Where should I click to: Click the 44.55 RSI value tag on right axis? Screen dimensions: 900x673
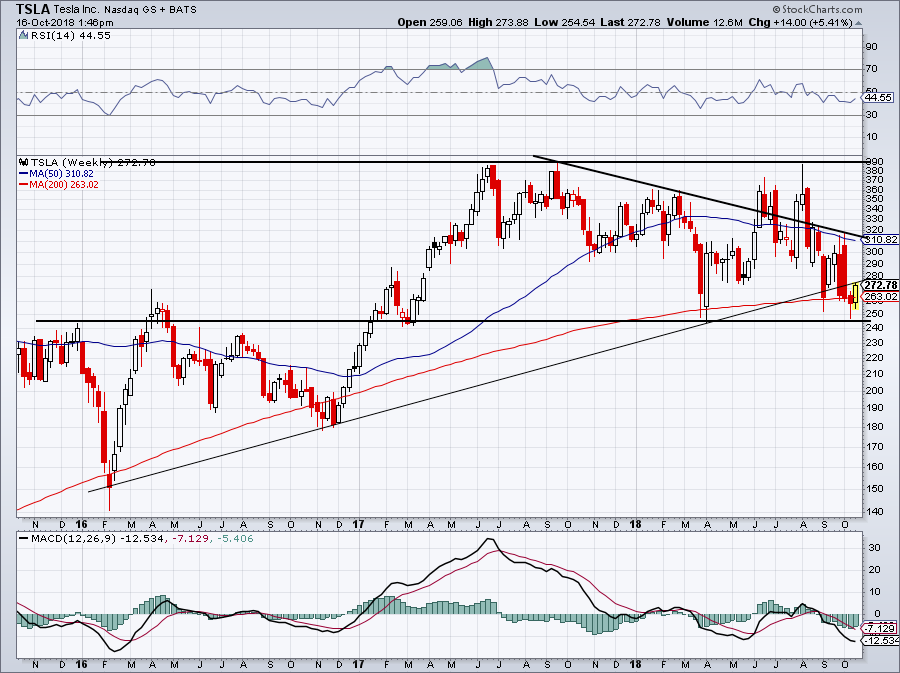[879, 98]
